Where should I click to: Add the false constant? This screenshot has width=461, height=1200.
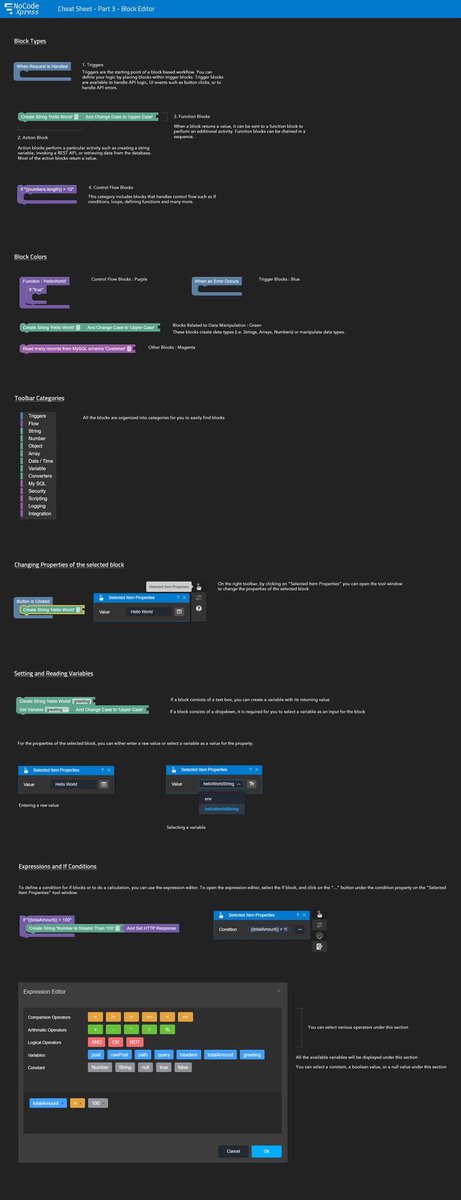(183, 1067)
